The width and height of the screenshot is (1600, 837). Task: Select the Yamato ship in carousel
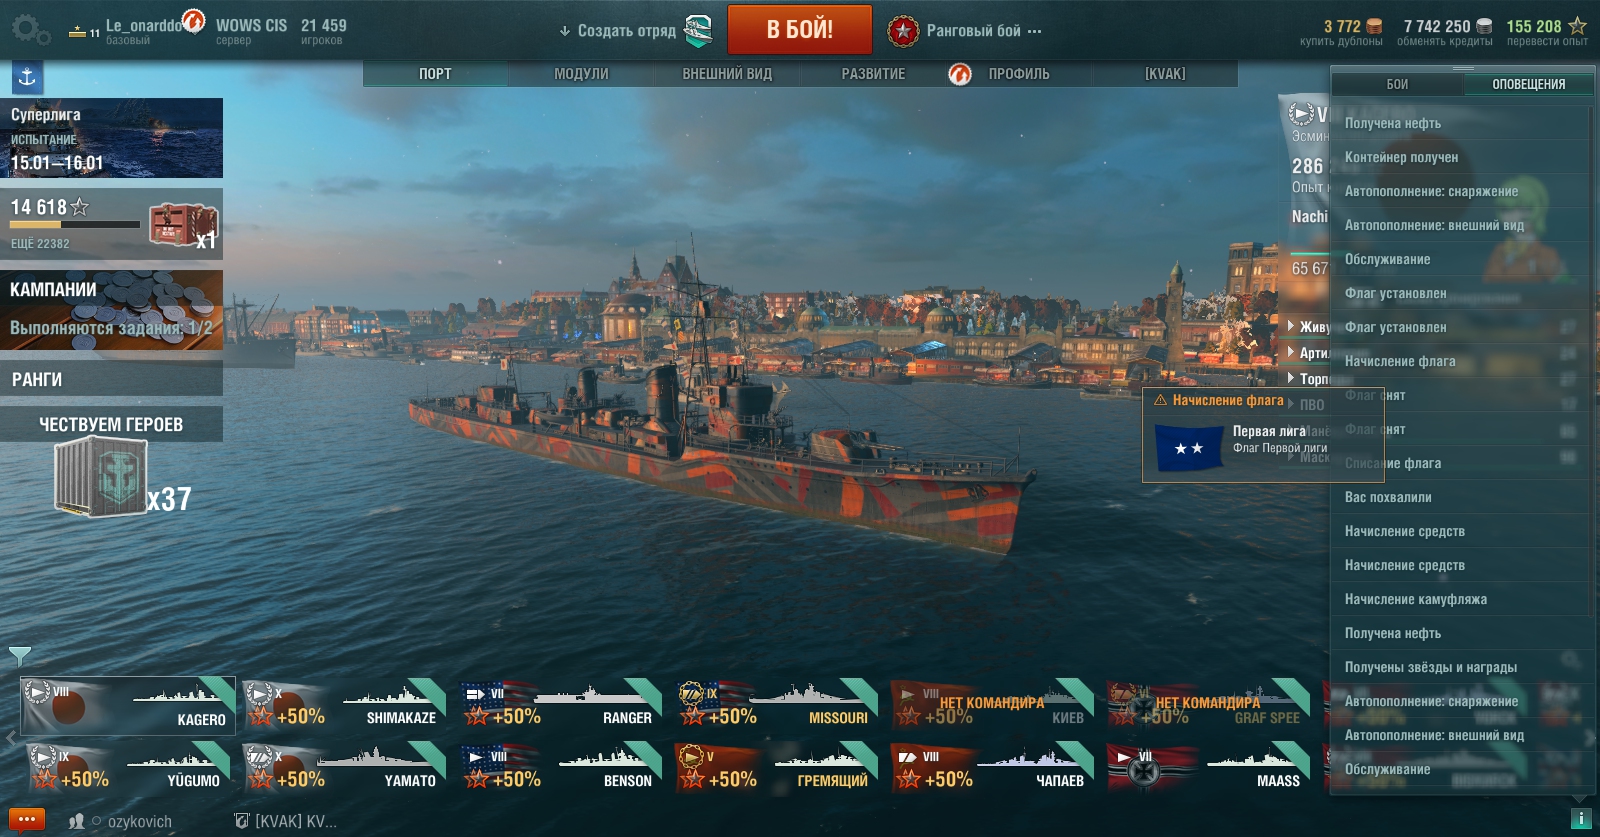coord(345,767)
